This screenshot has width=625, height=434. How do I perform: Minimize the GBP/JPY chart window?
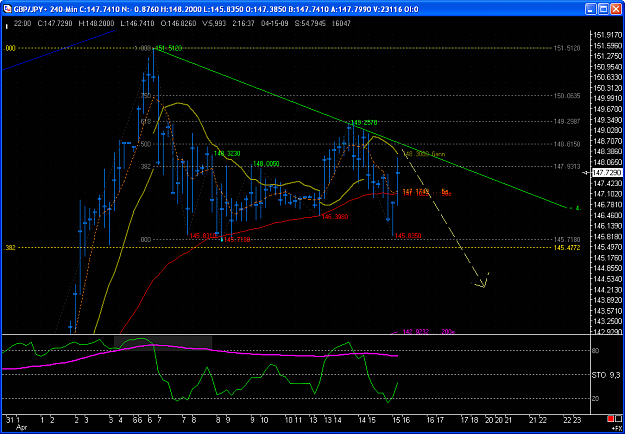coord(592,8)
